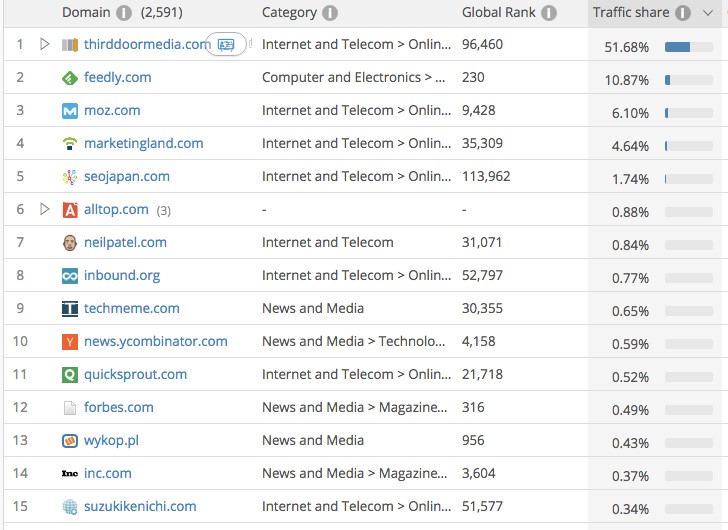The height and width of the screenshot is (530, 728).
Task: Click the info icon beside Traffic share
Action: (683, 13)
